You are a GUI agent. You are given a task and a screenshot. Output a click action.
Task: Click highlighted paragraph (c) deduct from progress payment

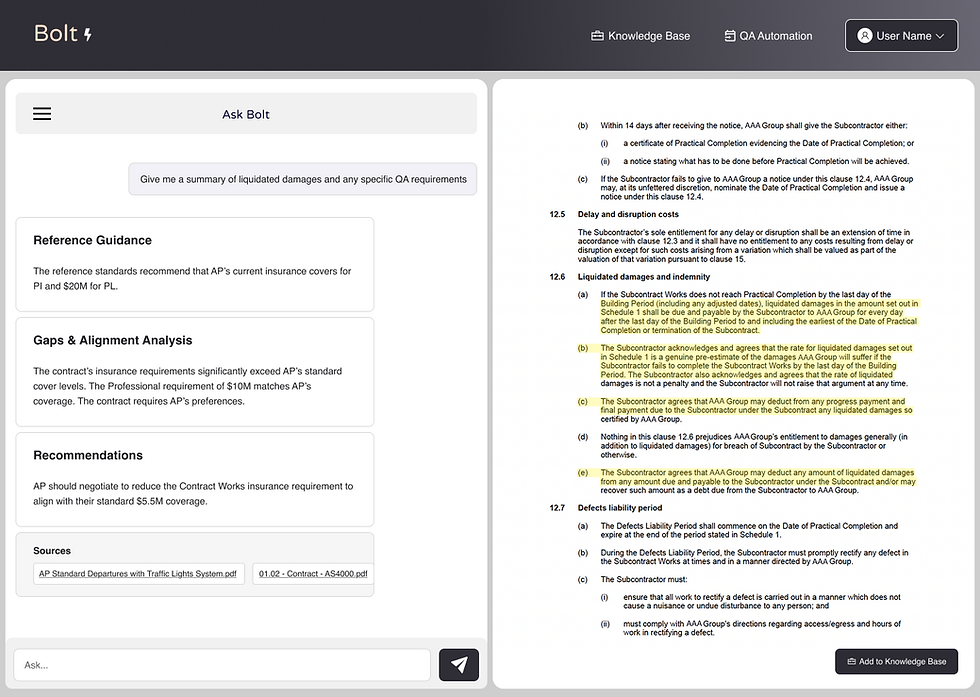[756, 411]
